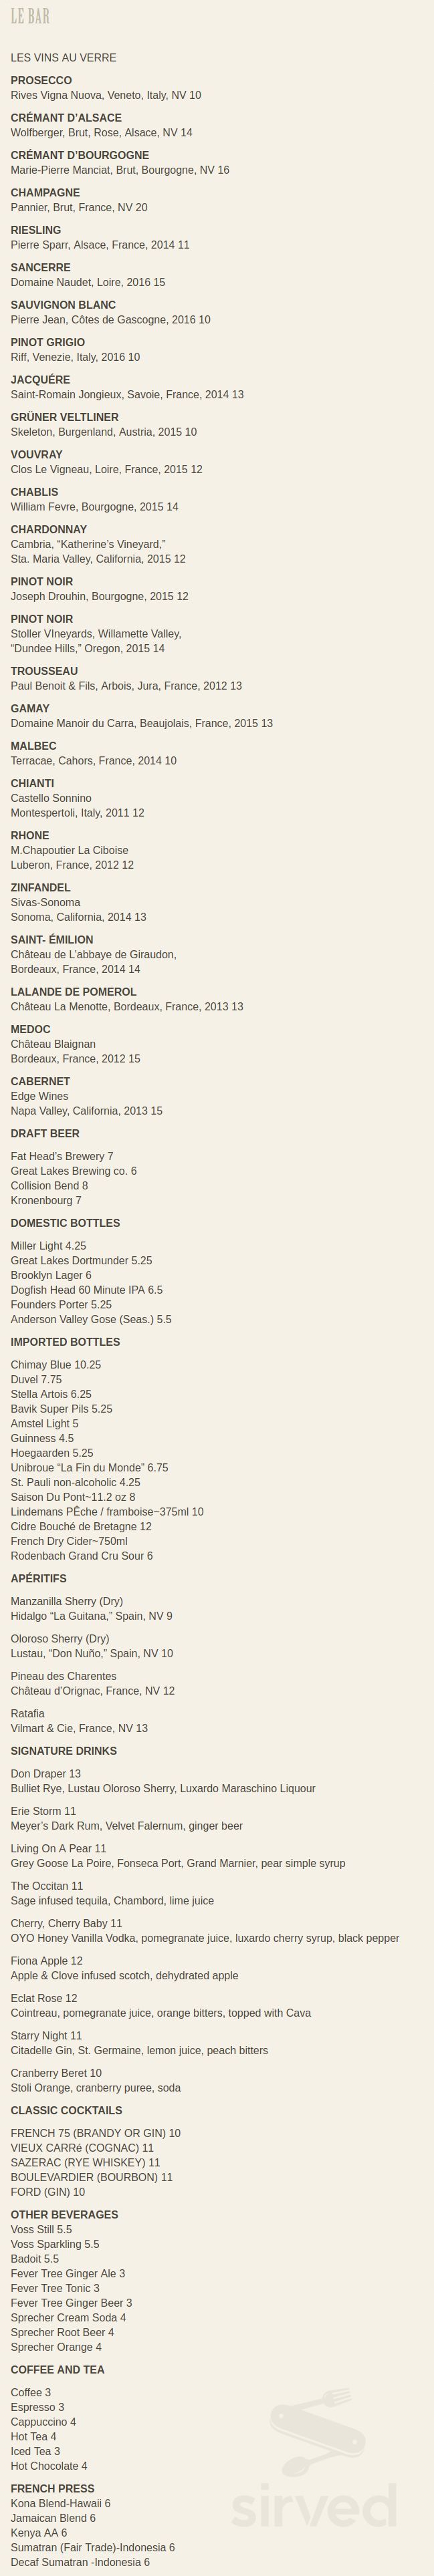Click the APÉRITIFS section heading
Image resolution: width=434 pixels, height=2576 pixels.
39,1579
